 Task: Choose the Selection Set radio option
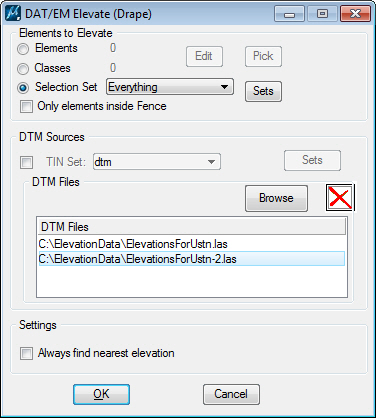pyautogui.click(x=23, y=88)
